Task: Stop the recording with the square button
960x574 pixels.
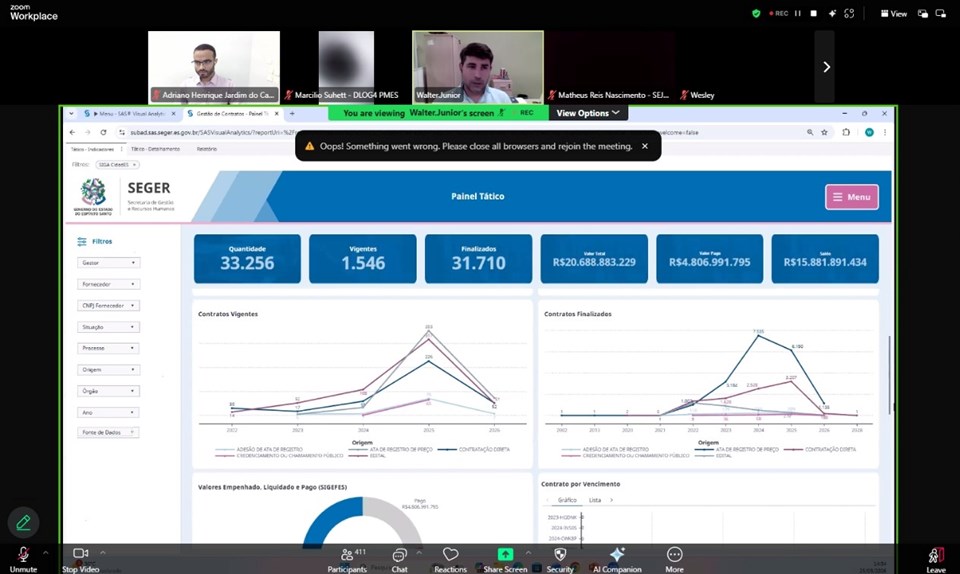Action: point(814,13)
